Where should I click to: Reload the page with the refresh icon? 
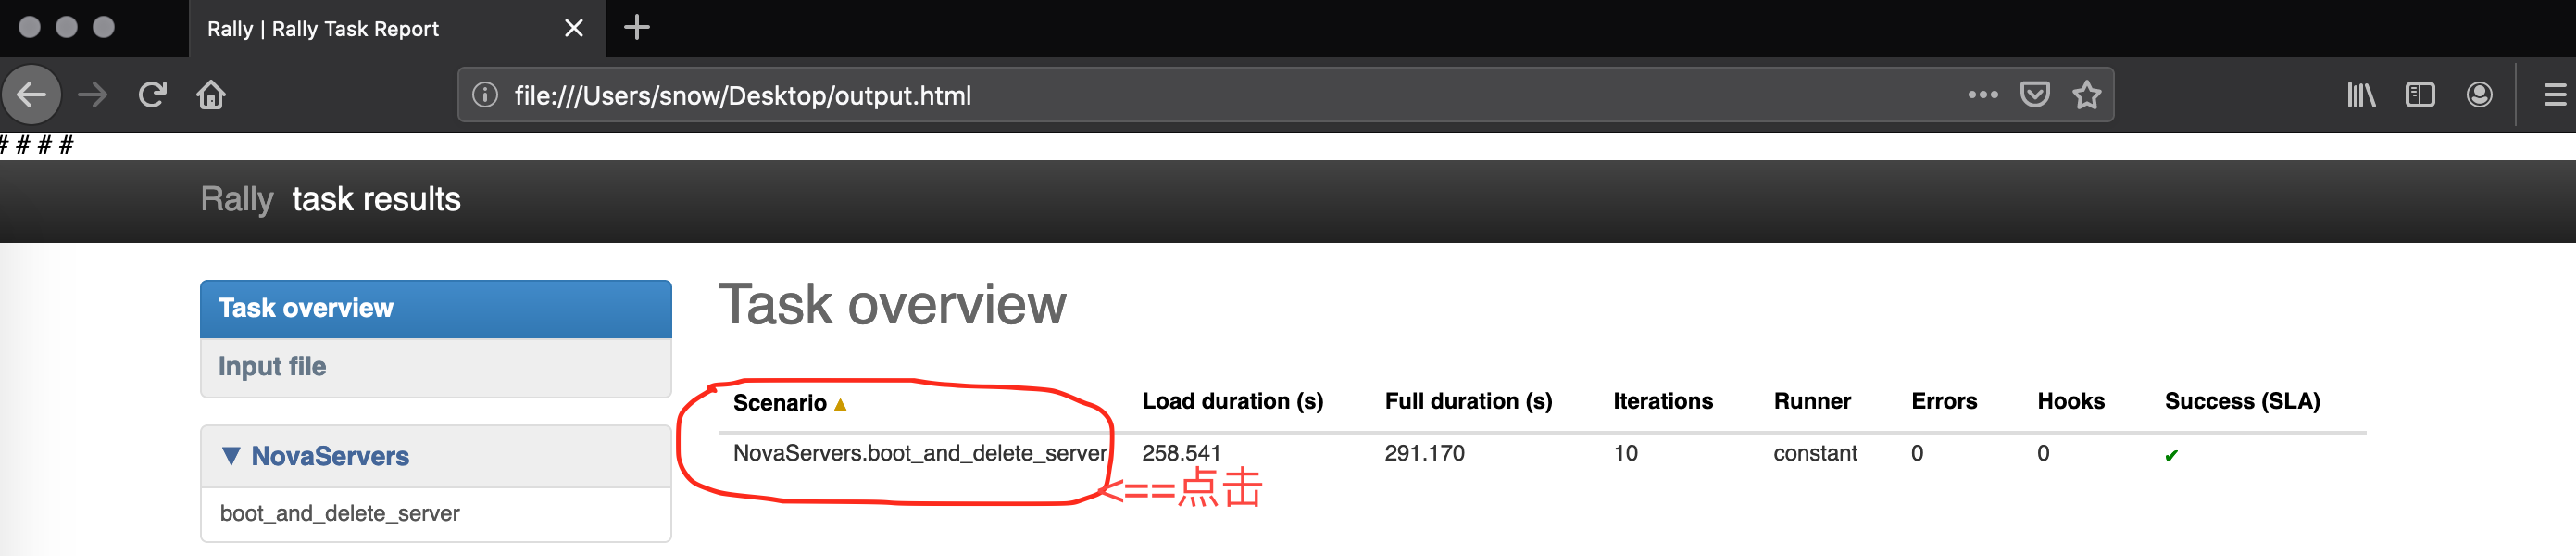[152, 95]
